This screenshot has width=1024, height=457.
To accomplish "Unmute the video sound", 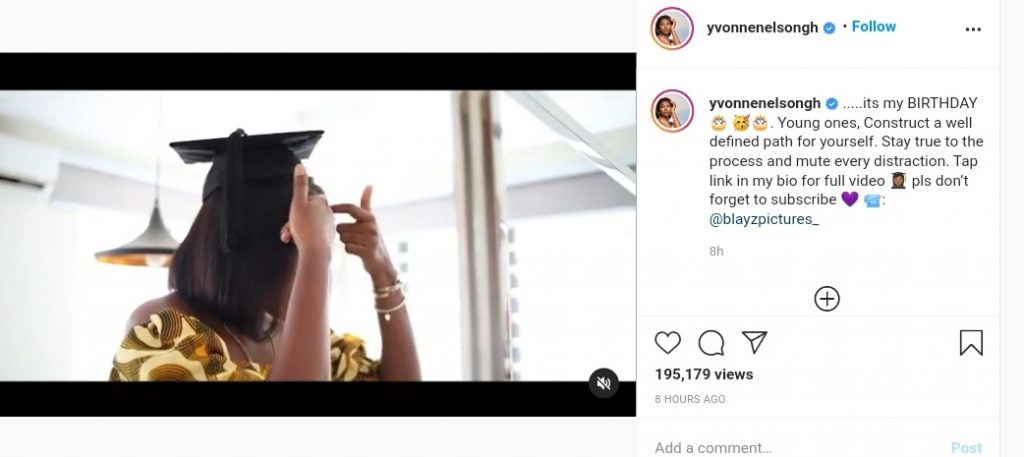I will (603, 382).
